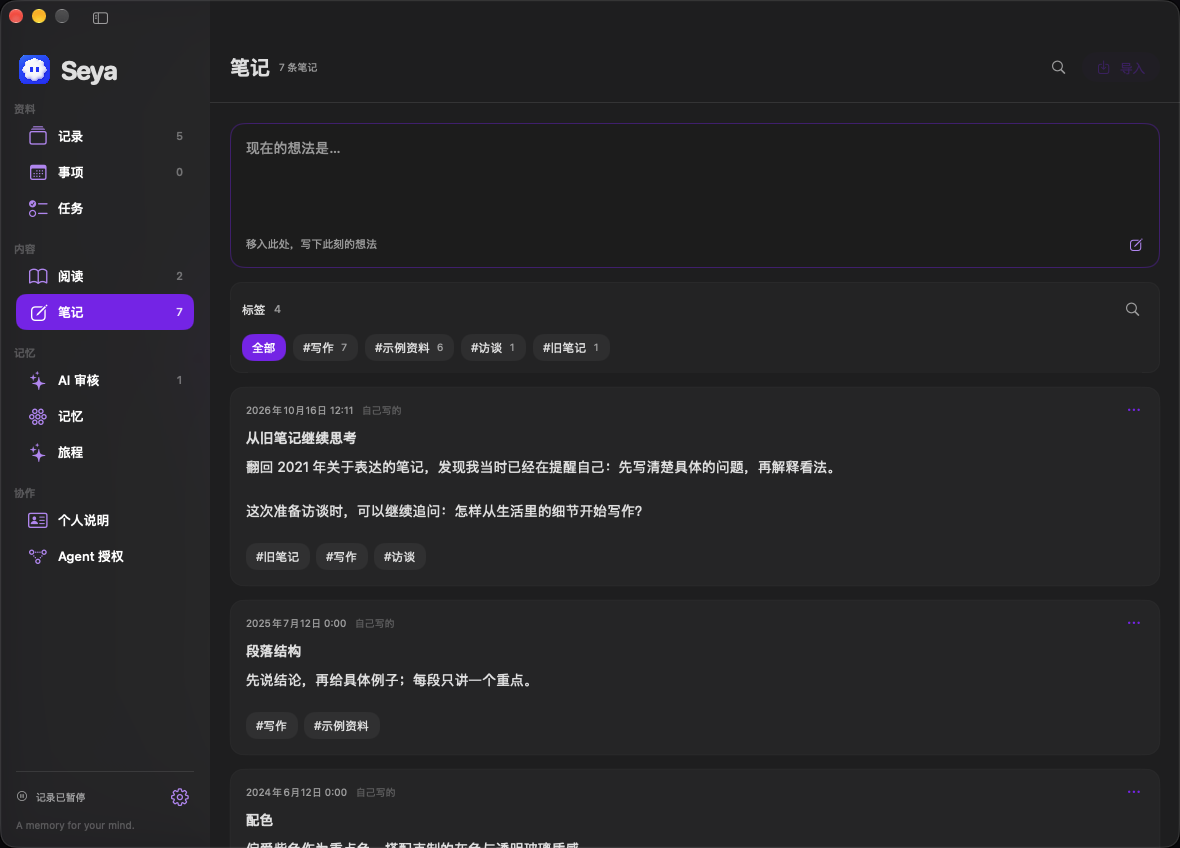The height and width of the screenshot is (848, 1180).
Task: Click the 记录已暂停 recording status
Action: [51, 797]
